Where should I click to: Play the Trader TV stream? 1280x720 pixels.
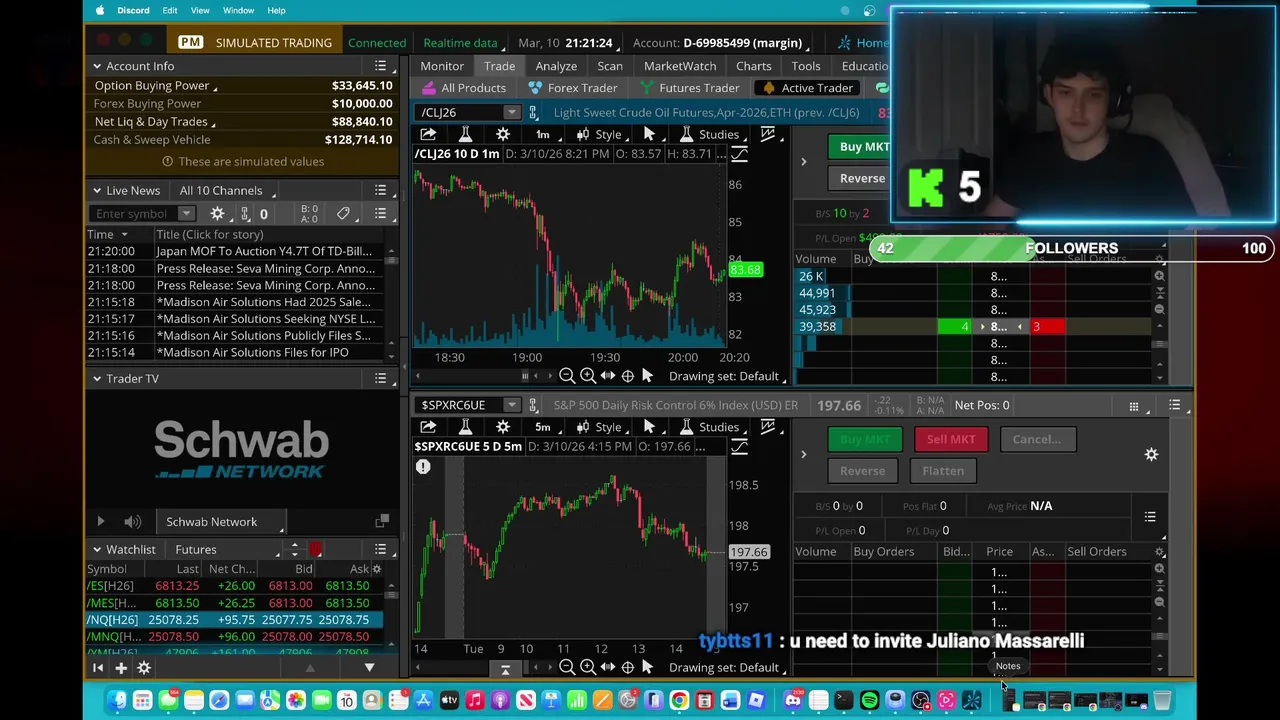click(x=100, y=521)
